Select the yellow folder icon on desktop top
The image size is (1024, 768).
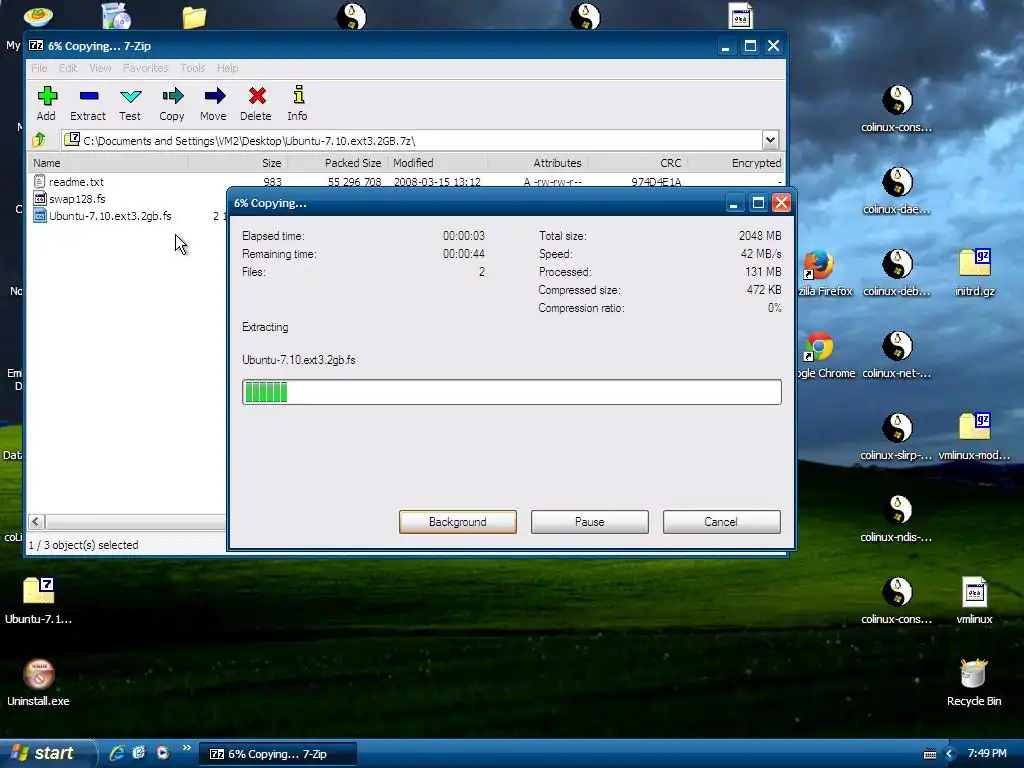coord(194,16)
